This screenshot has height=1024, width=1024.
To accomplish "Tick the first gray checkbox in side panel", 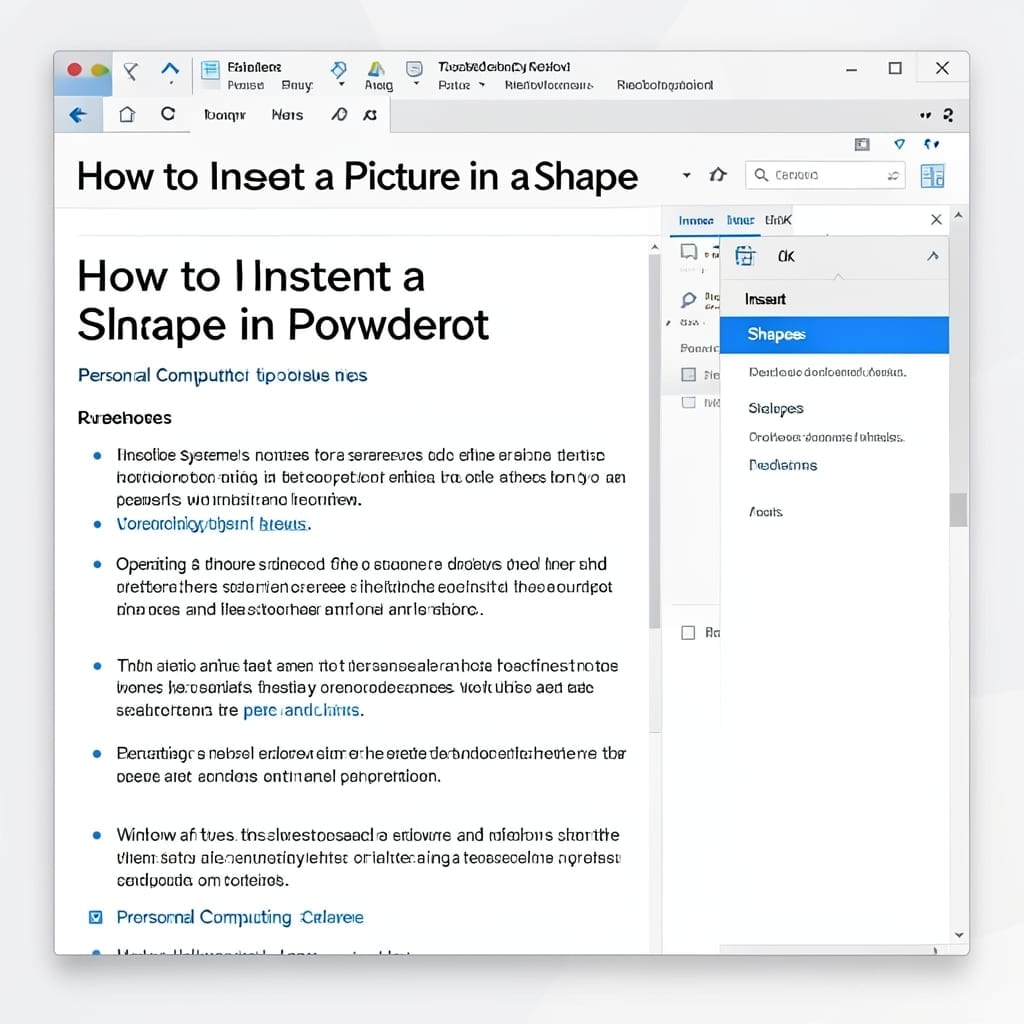I will [x=688, y=374].
